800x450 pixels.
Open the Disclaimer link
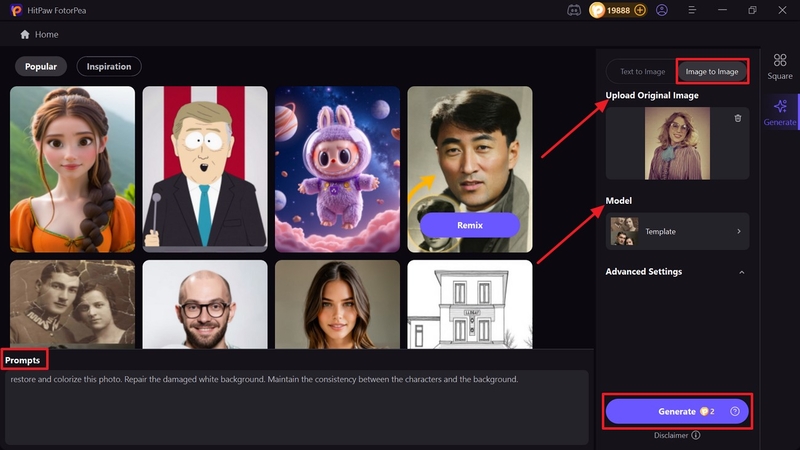(671, 435)
